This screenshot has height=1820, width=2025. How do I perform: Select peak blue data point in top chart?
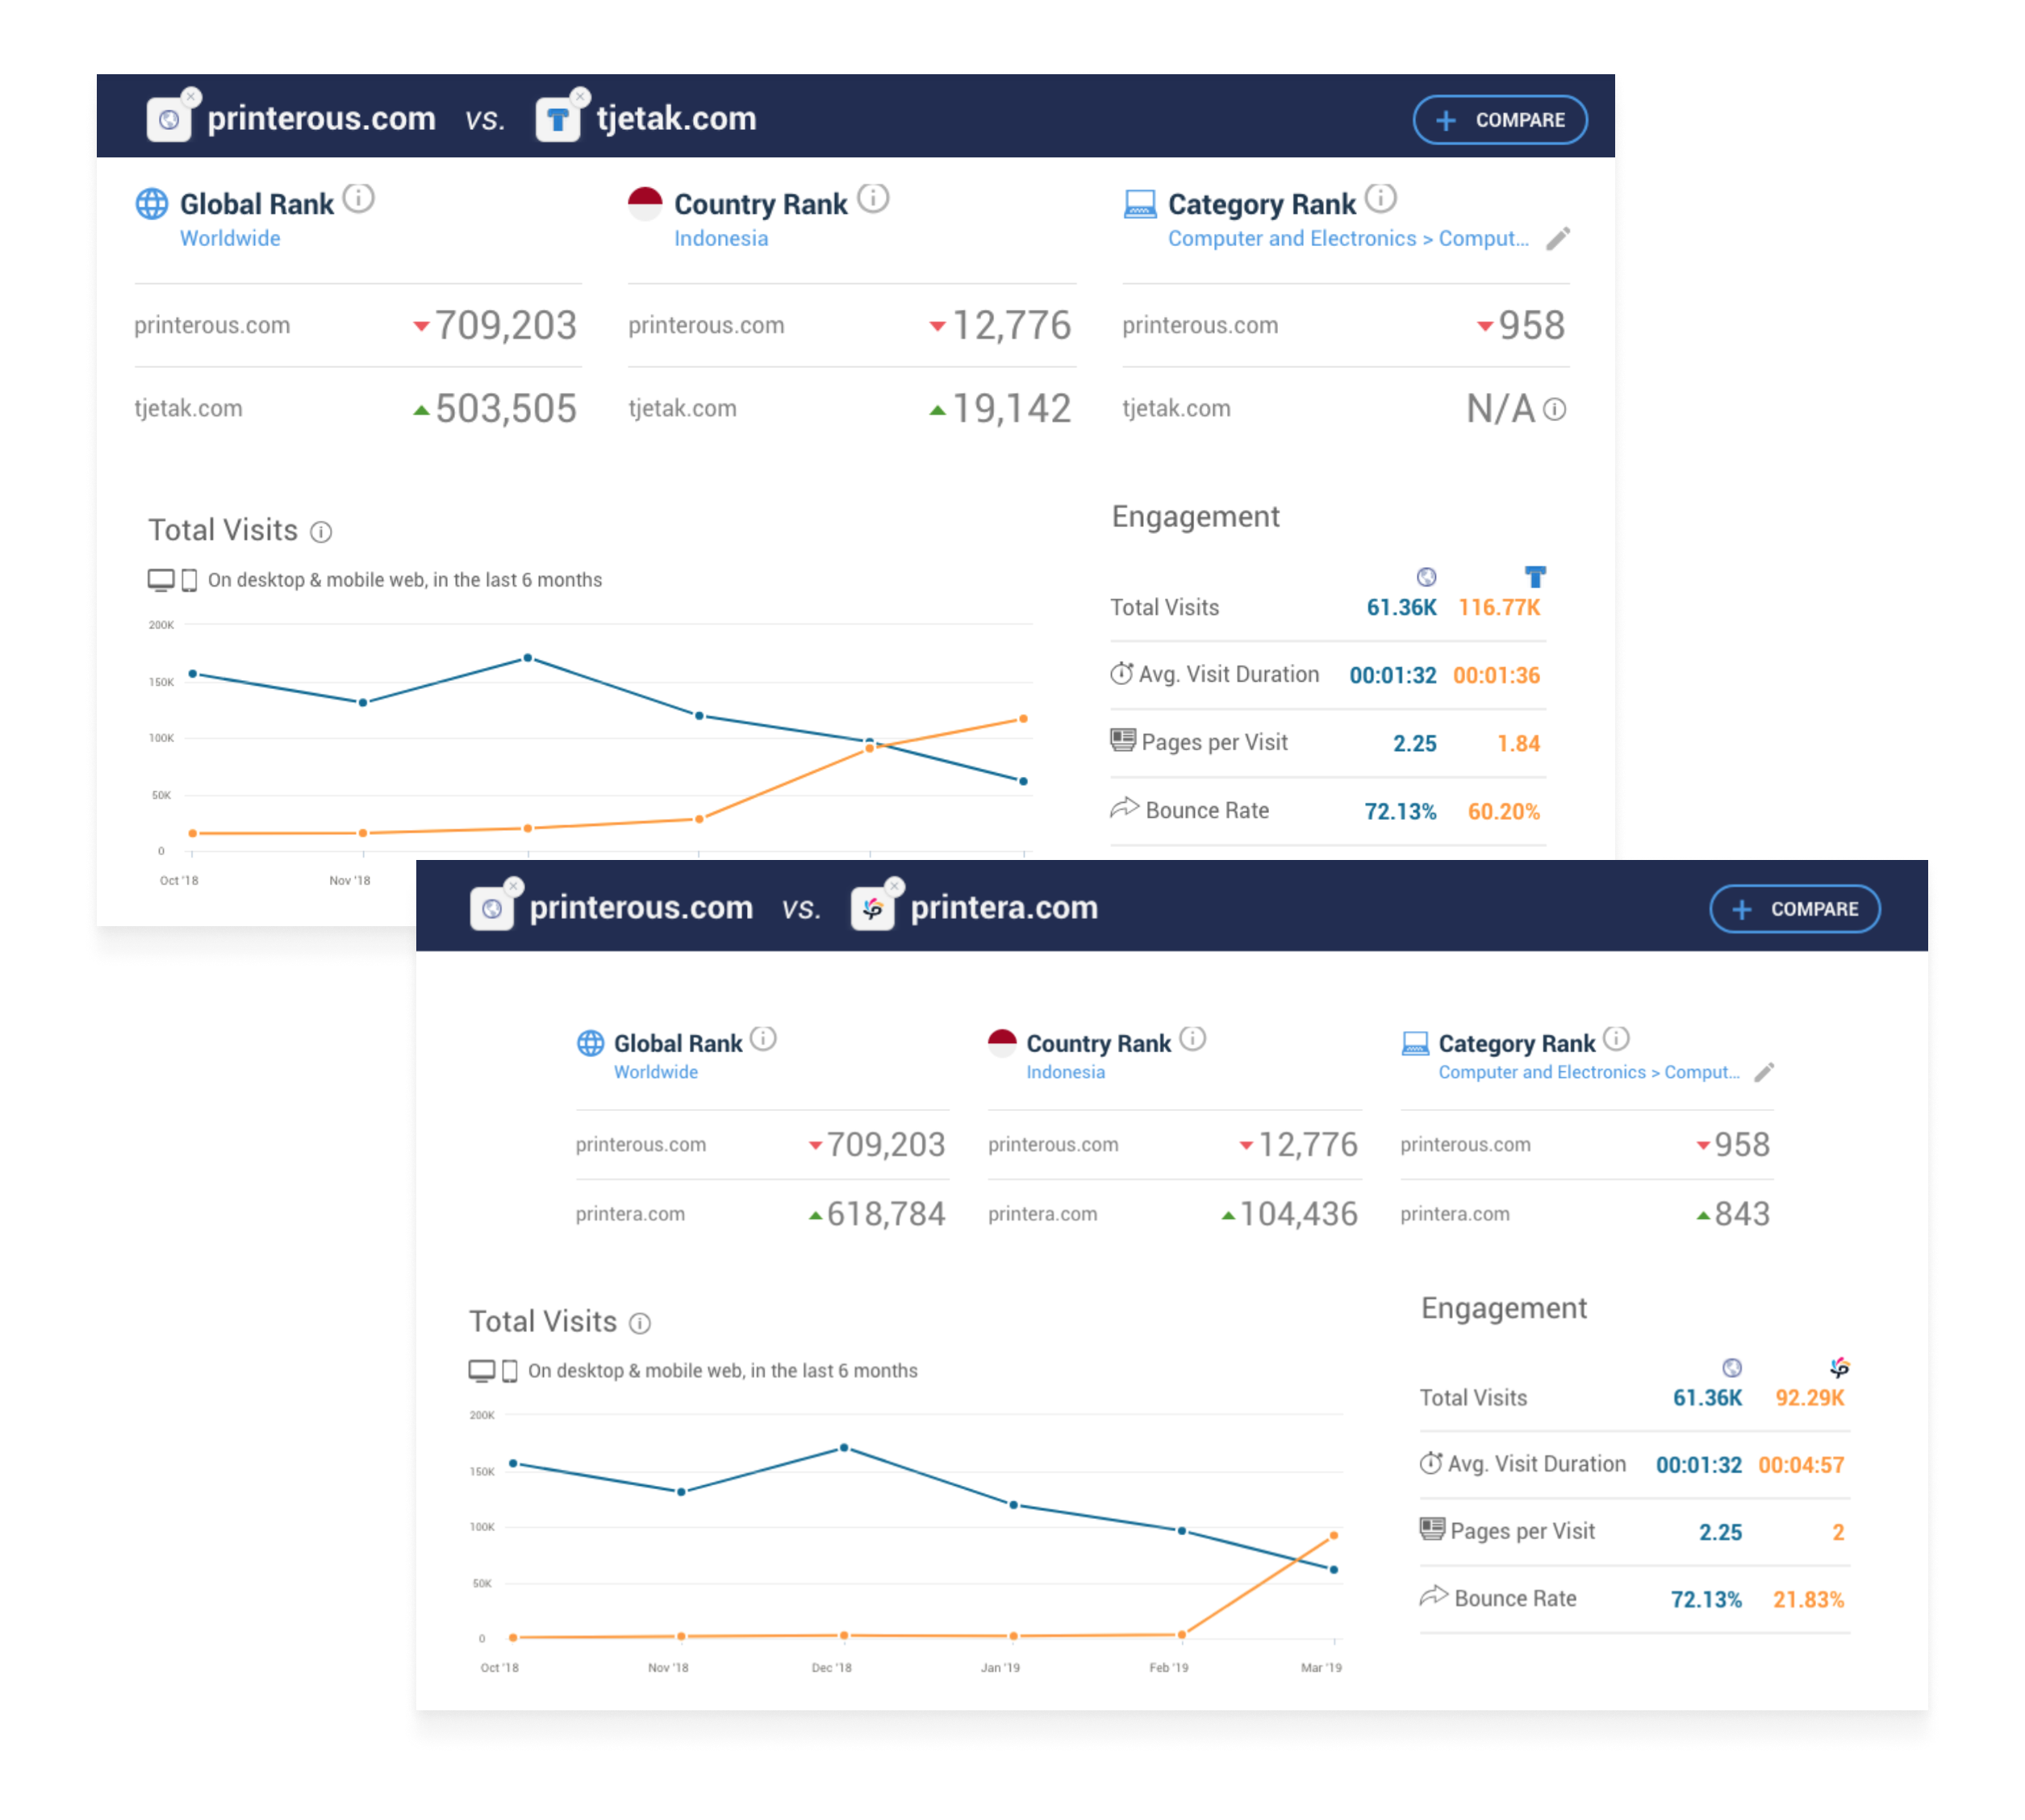(x=528, y=658)
